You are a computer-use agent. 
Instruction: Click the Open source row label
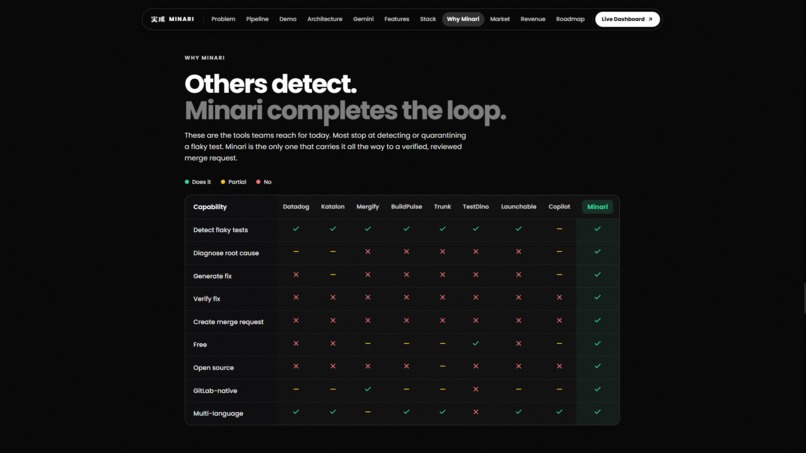(213, 368)
